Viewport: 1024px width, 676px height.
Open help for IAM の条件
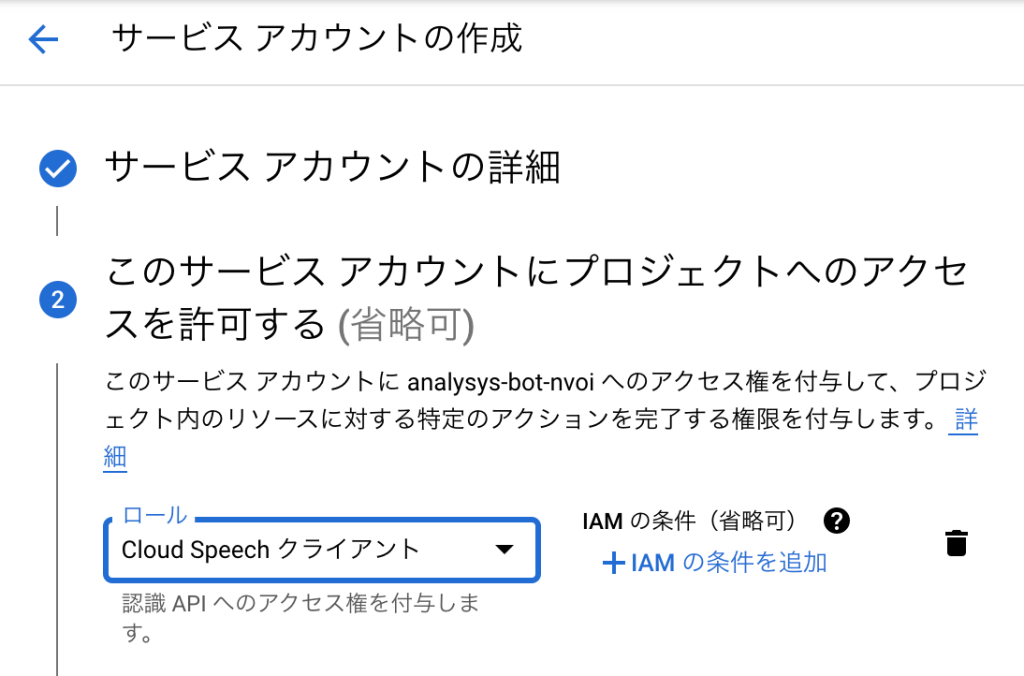(836, 520)
